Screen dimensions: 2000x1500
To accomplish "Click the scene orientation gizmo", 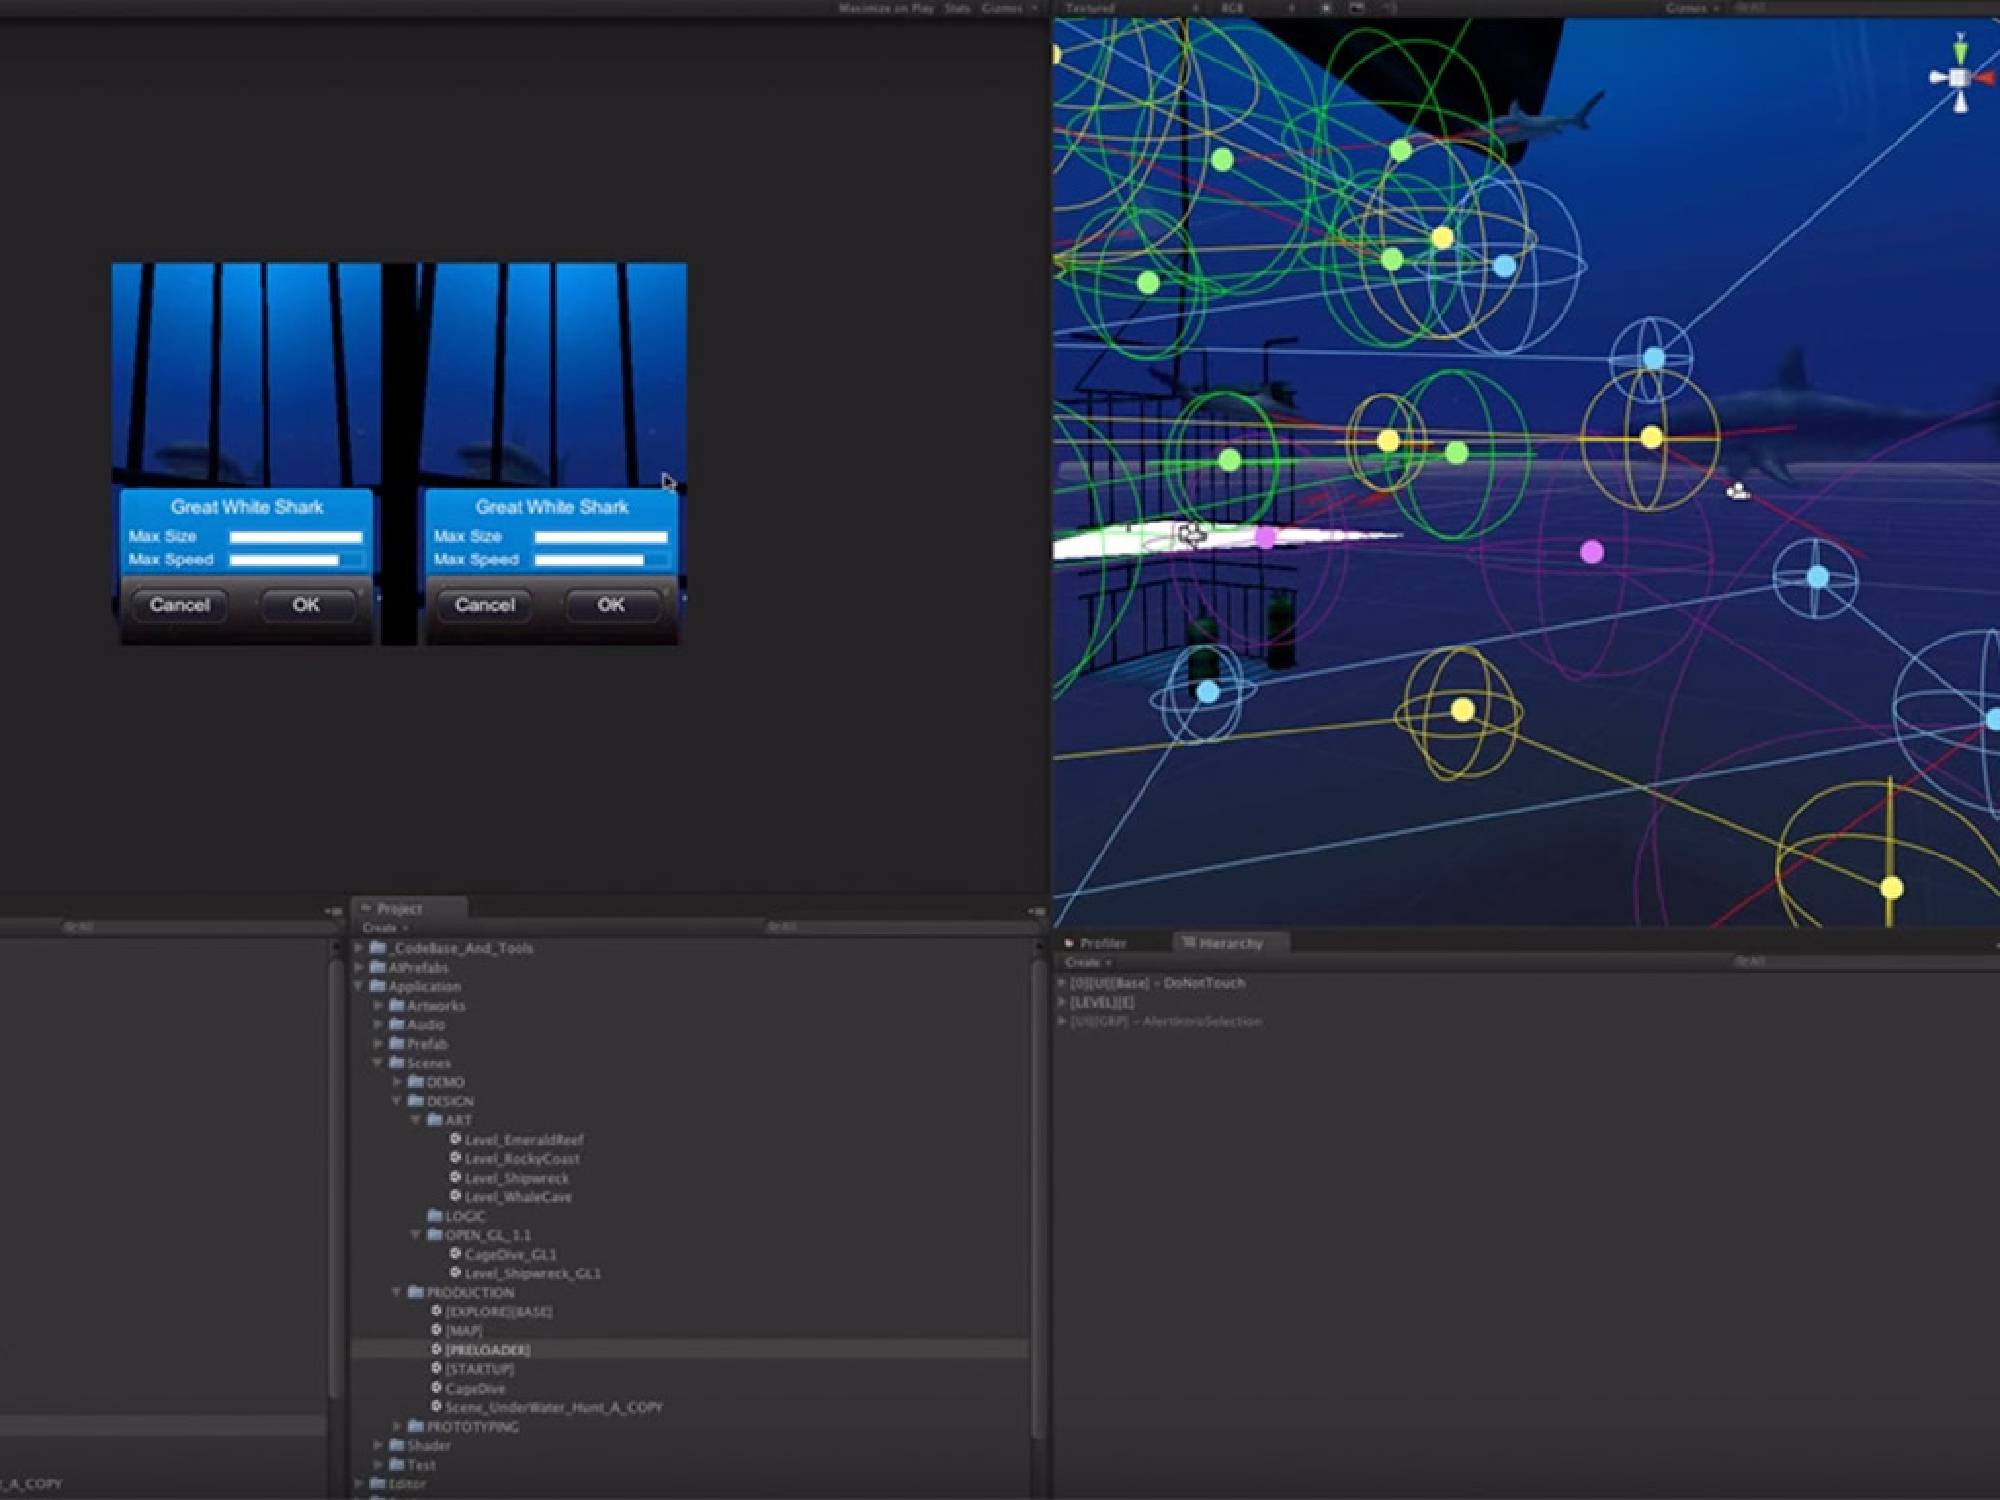I will 1959,76.
